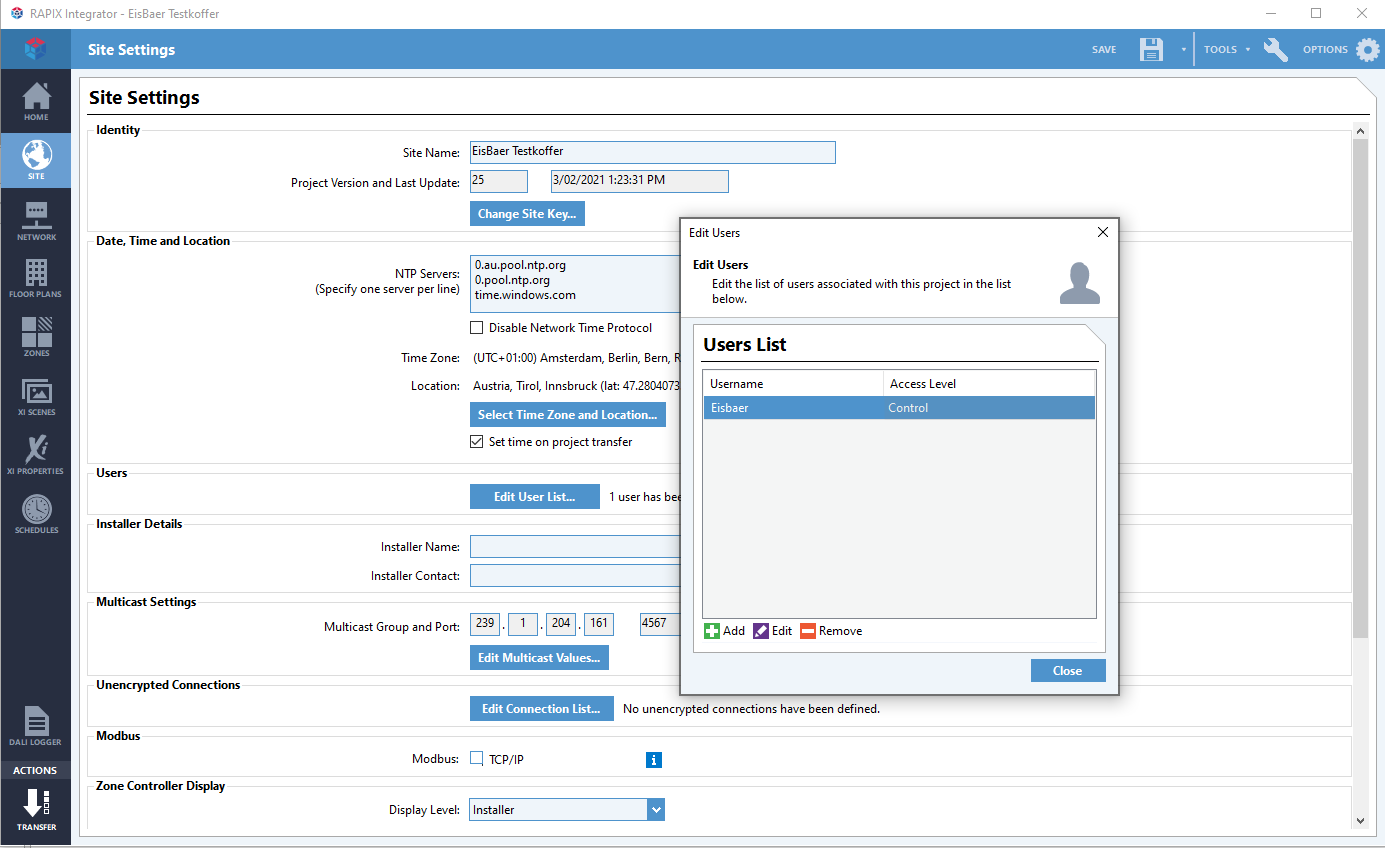Image resolution: width=1385 pixels, height=848 pixels.
Task: Launch the DALI Logger
Action: [x=36, y=727]
